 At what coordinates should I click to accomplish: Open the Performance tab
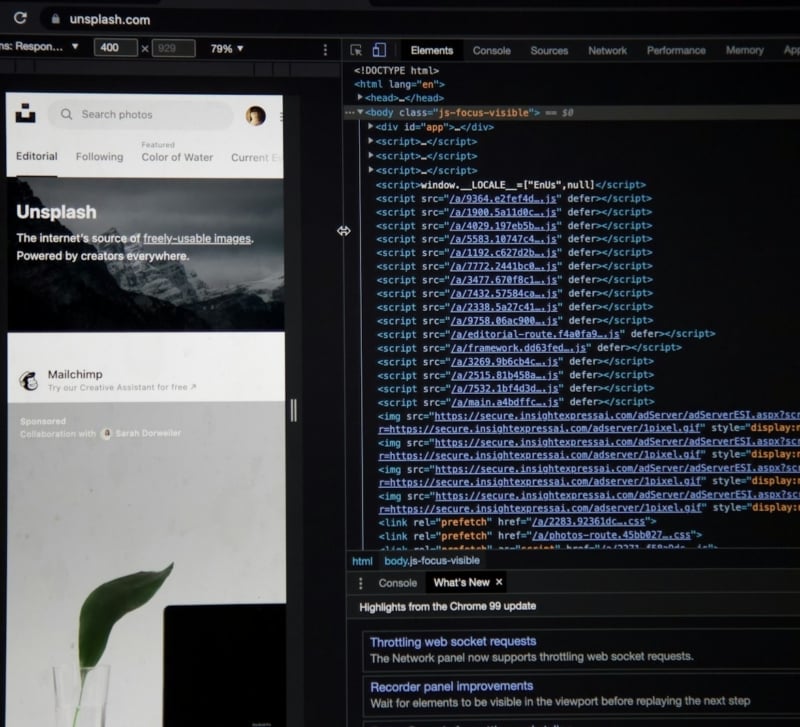676,51
